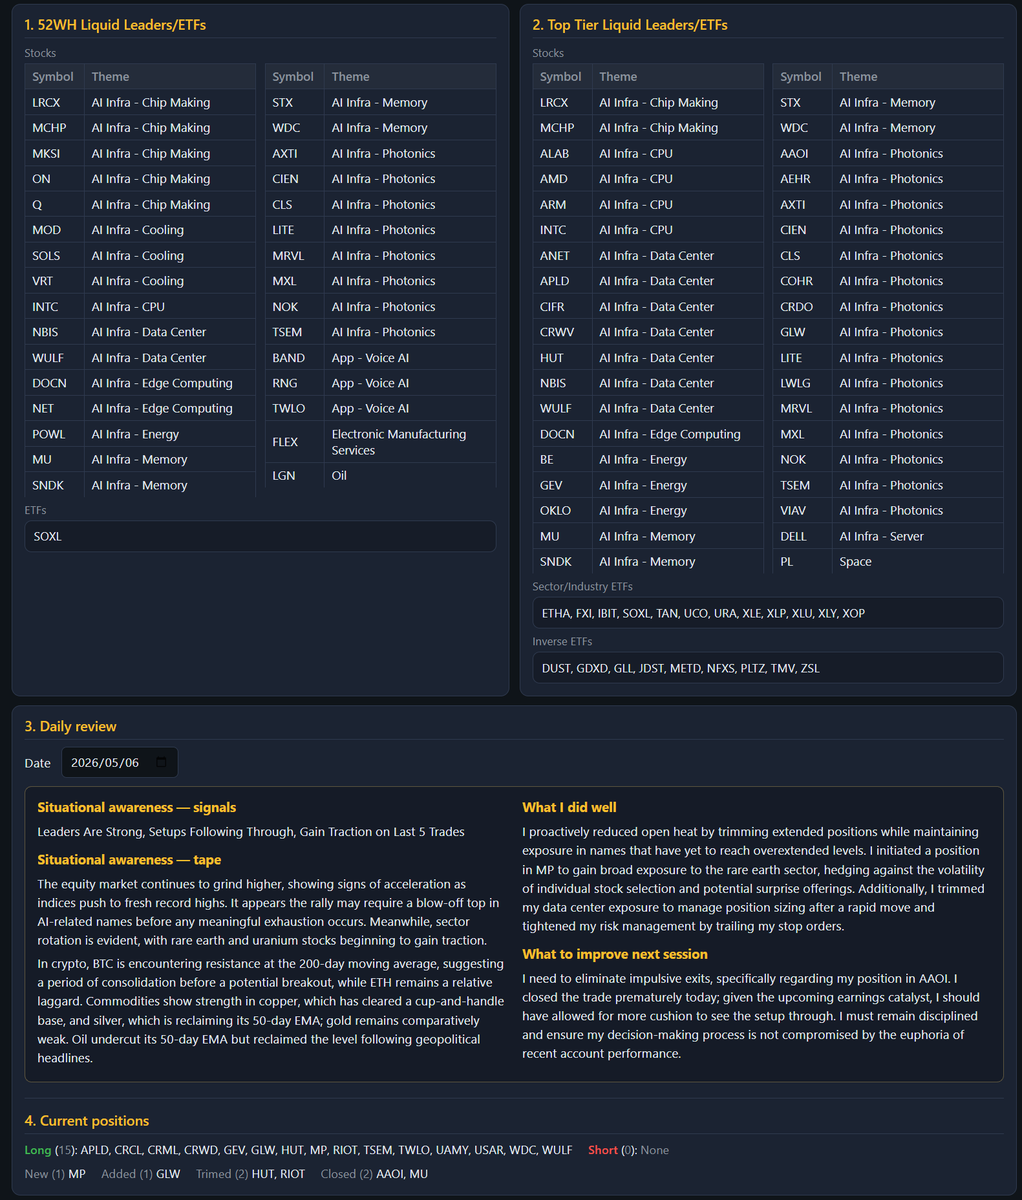Click the Sector/Industry ETFs list box

768,613
